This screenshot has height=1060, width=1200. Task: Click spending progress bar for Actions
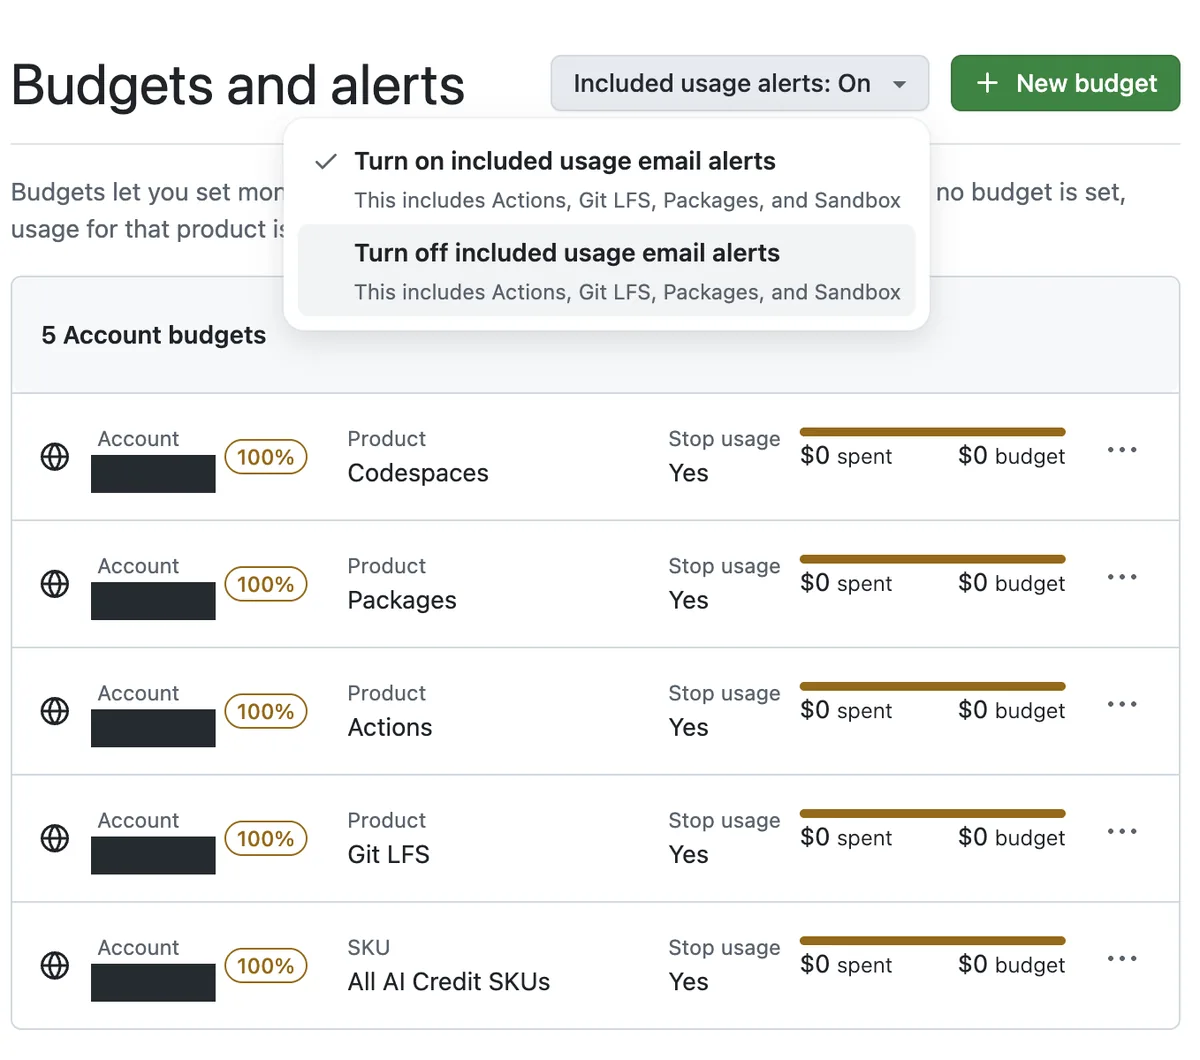pos(933,686)
